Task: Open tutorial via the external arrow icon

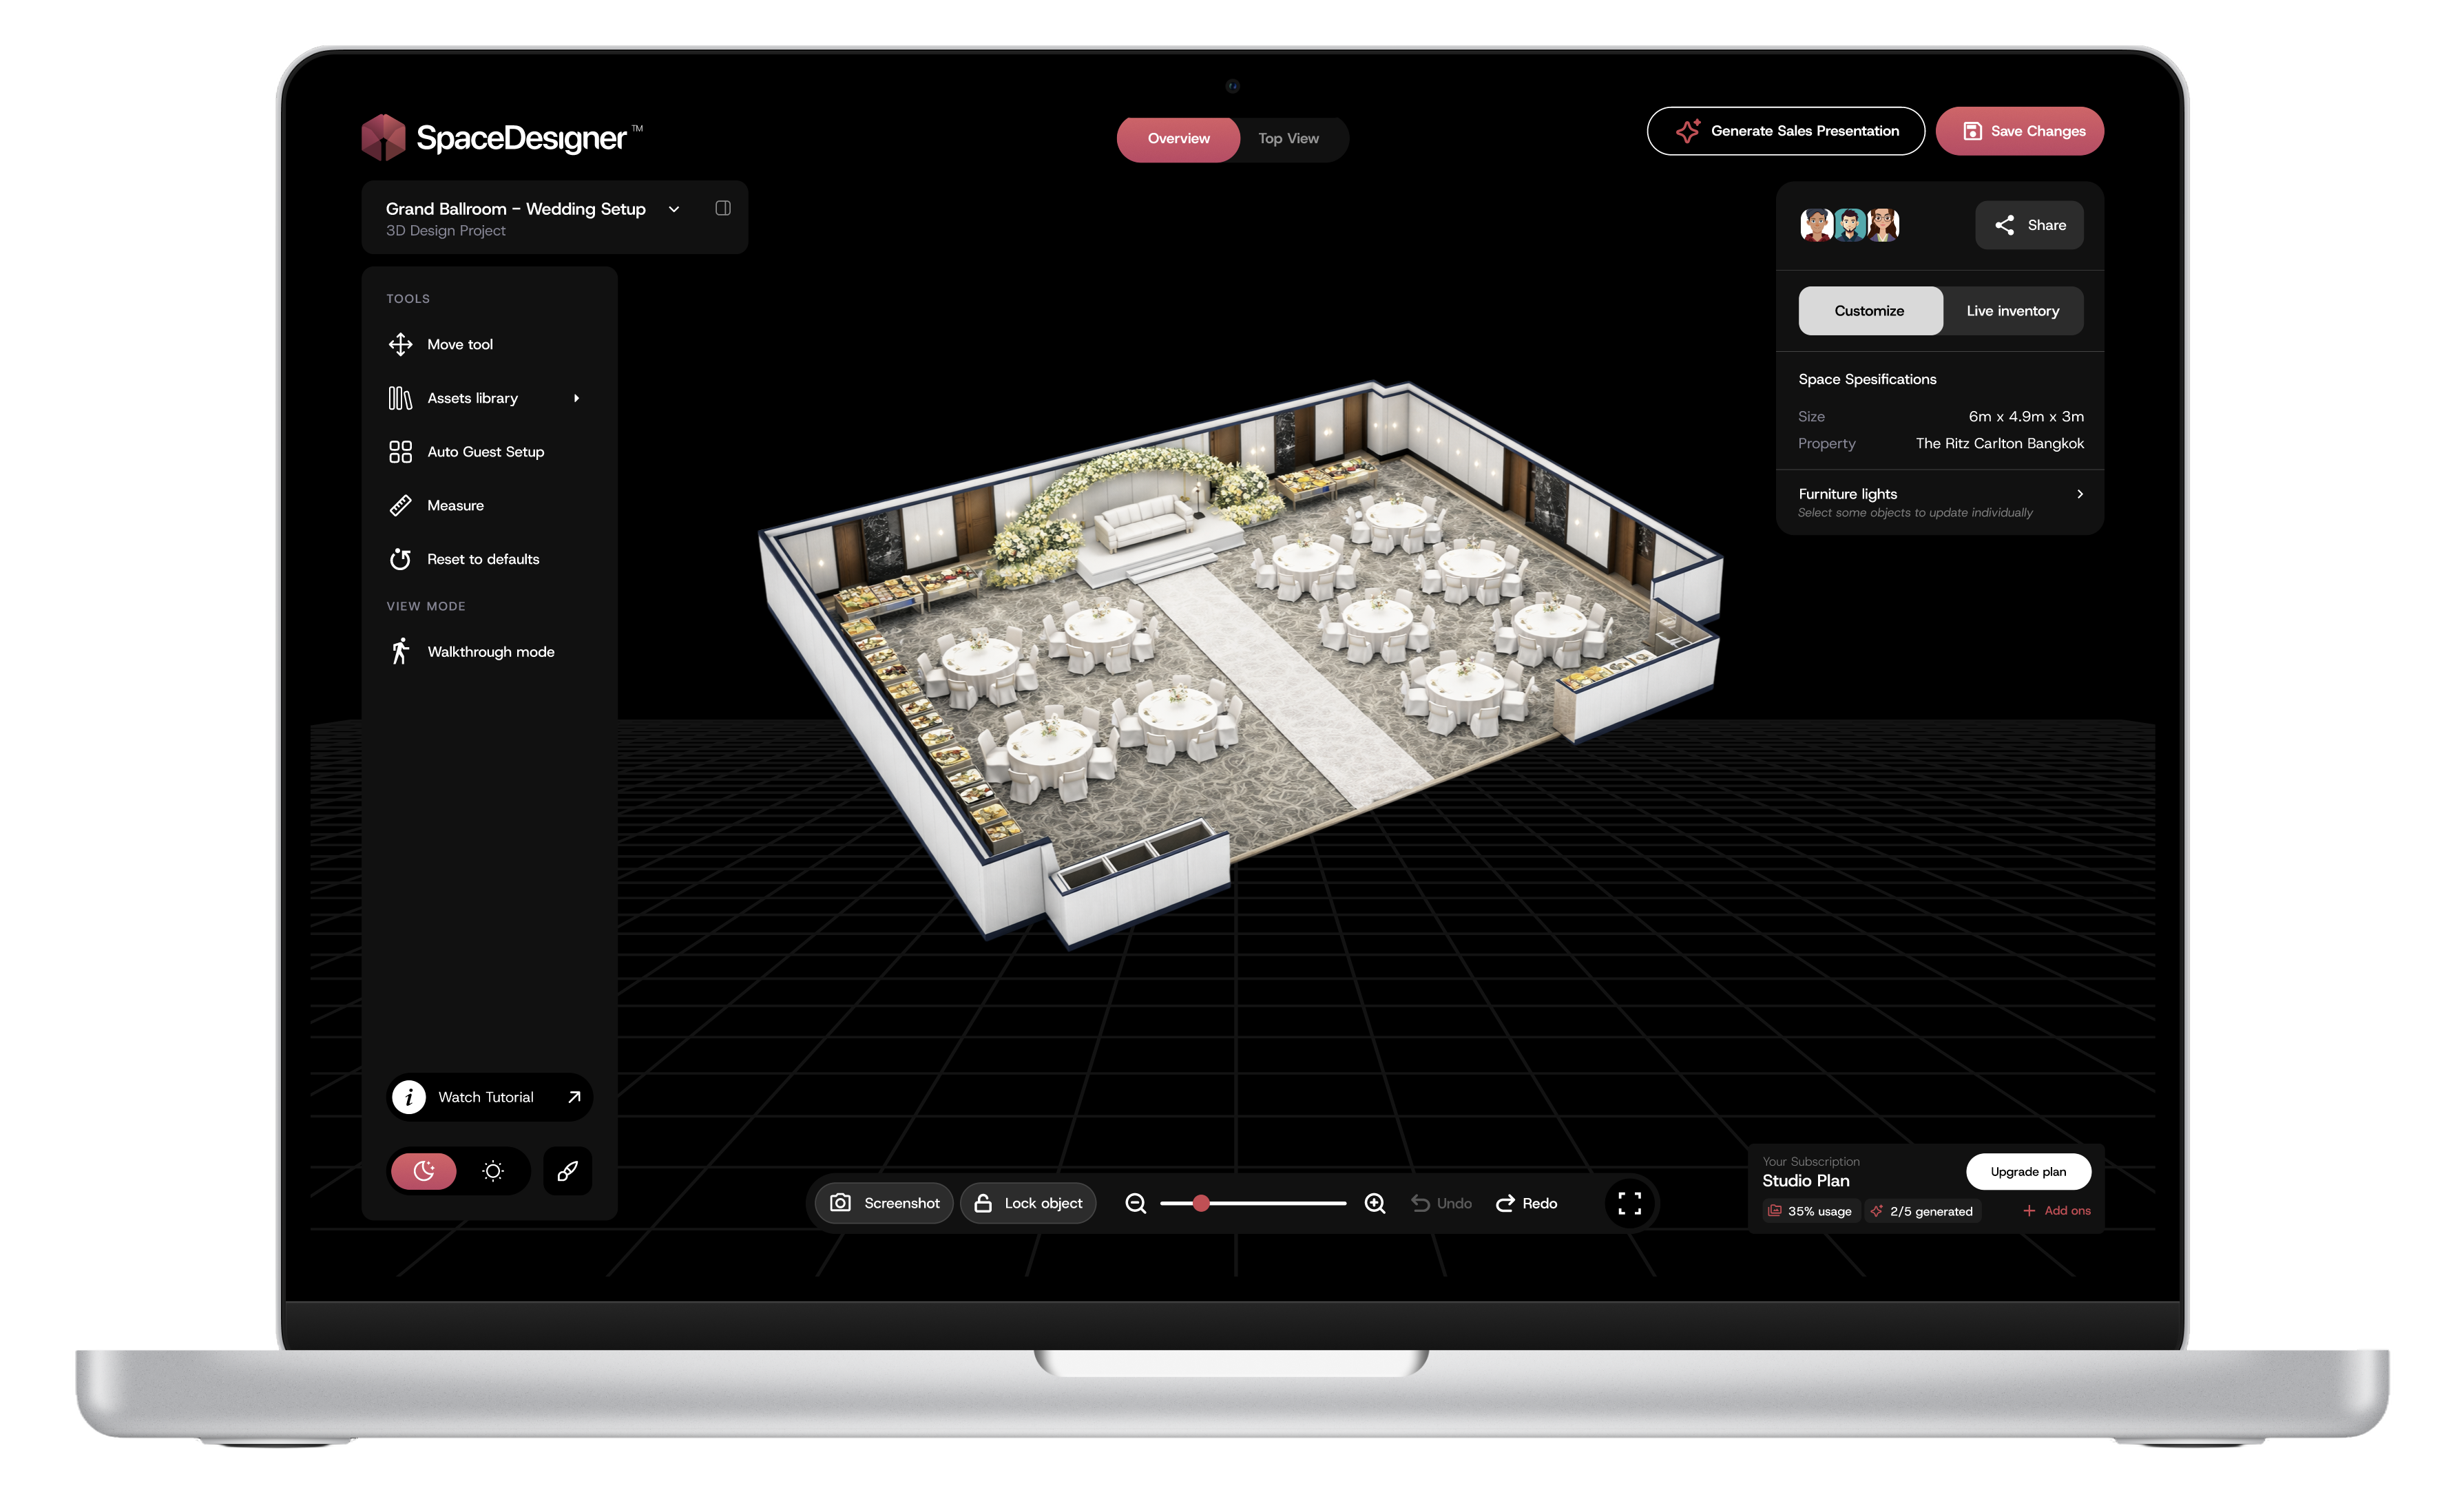Action: pos(574,1097)
